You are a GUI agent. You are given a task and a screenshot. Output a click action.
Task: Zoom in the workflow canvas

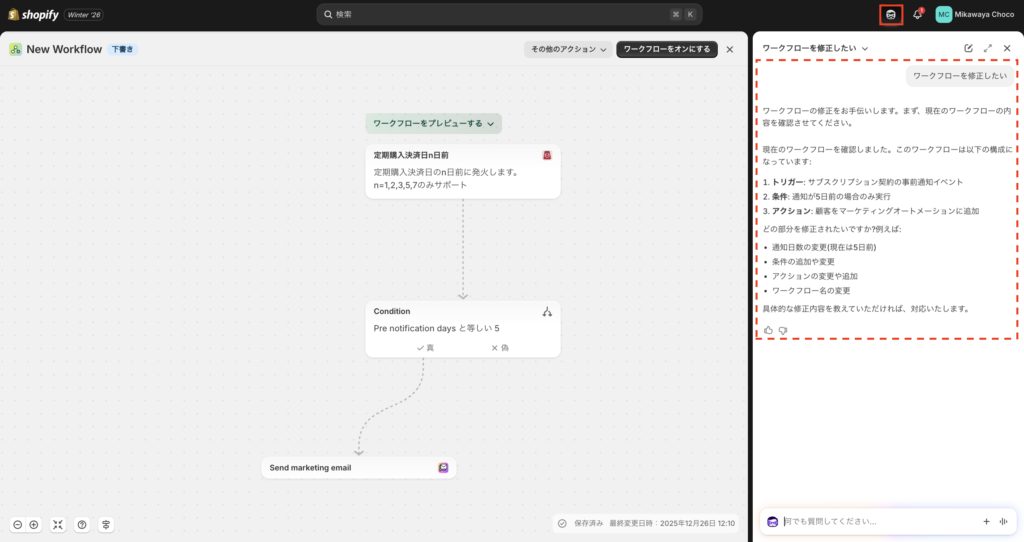[34, 524]
